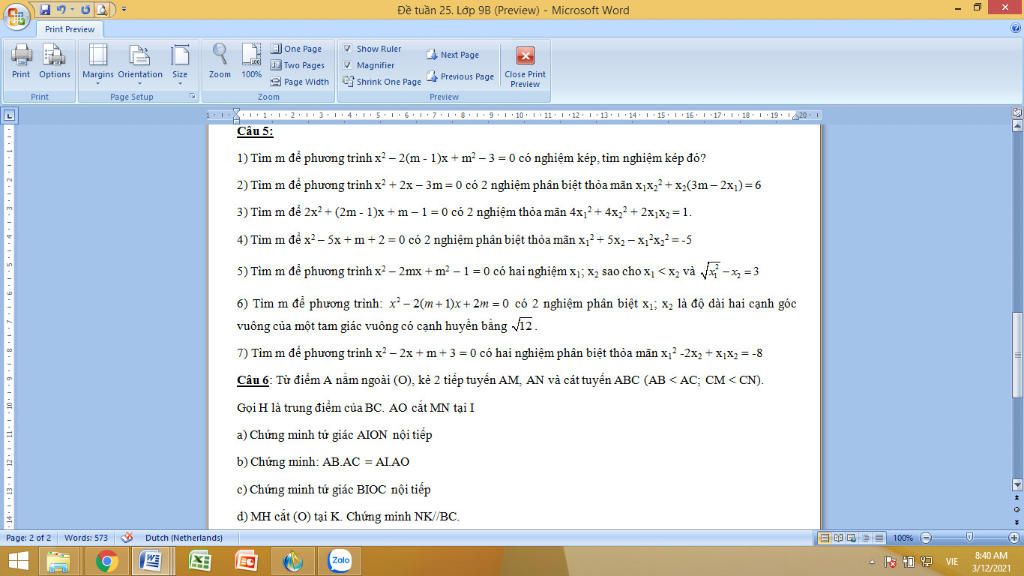
Task: Switch to Draft view
Action: (879, 538)
